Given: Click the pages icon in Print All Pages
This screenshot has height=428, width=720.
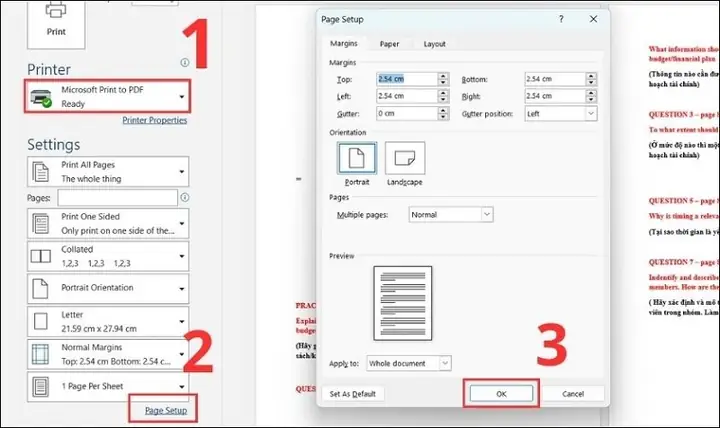Looking at the screenshot, I should click(x=40, y=172).
